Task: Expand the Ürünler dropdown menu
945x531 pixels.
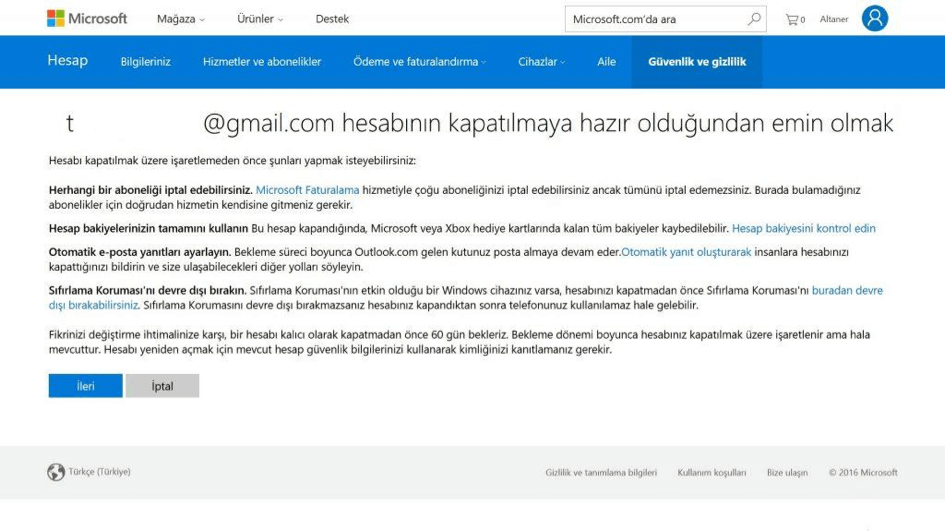Action: pos(260,19)
